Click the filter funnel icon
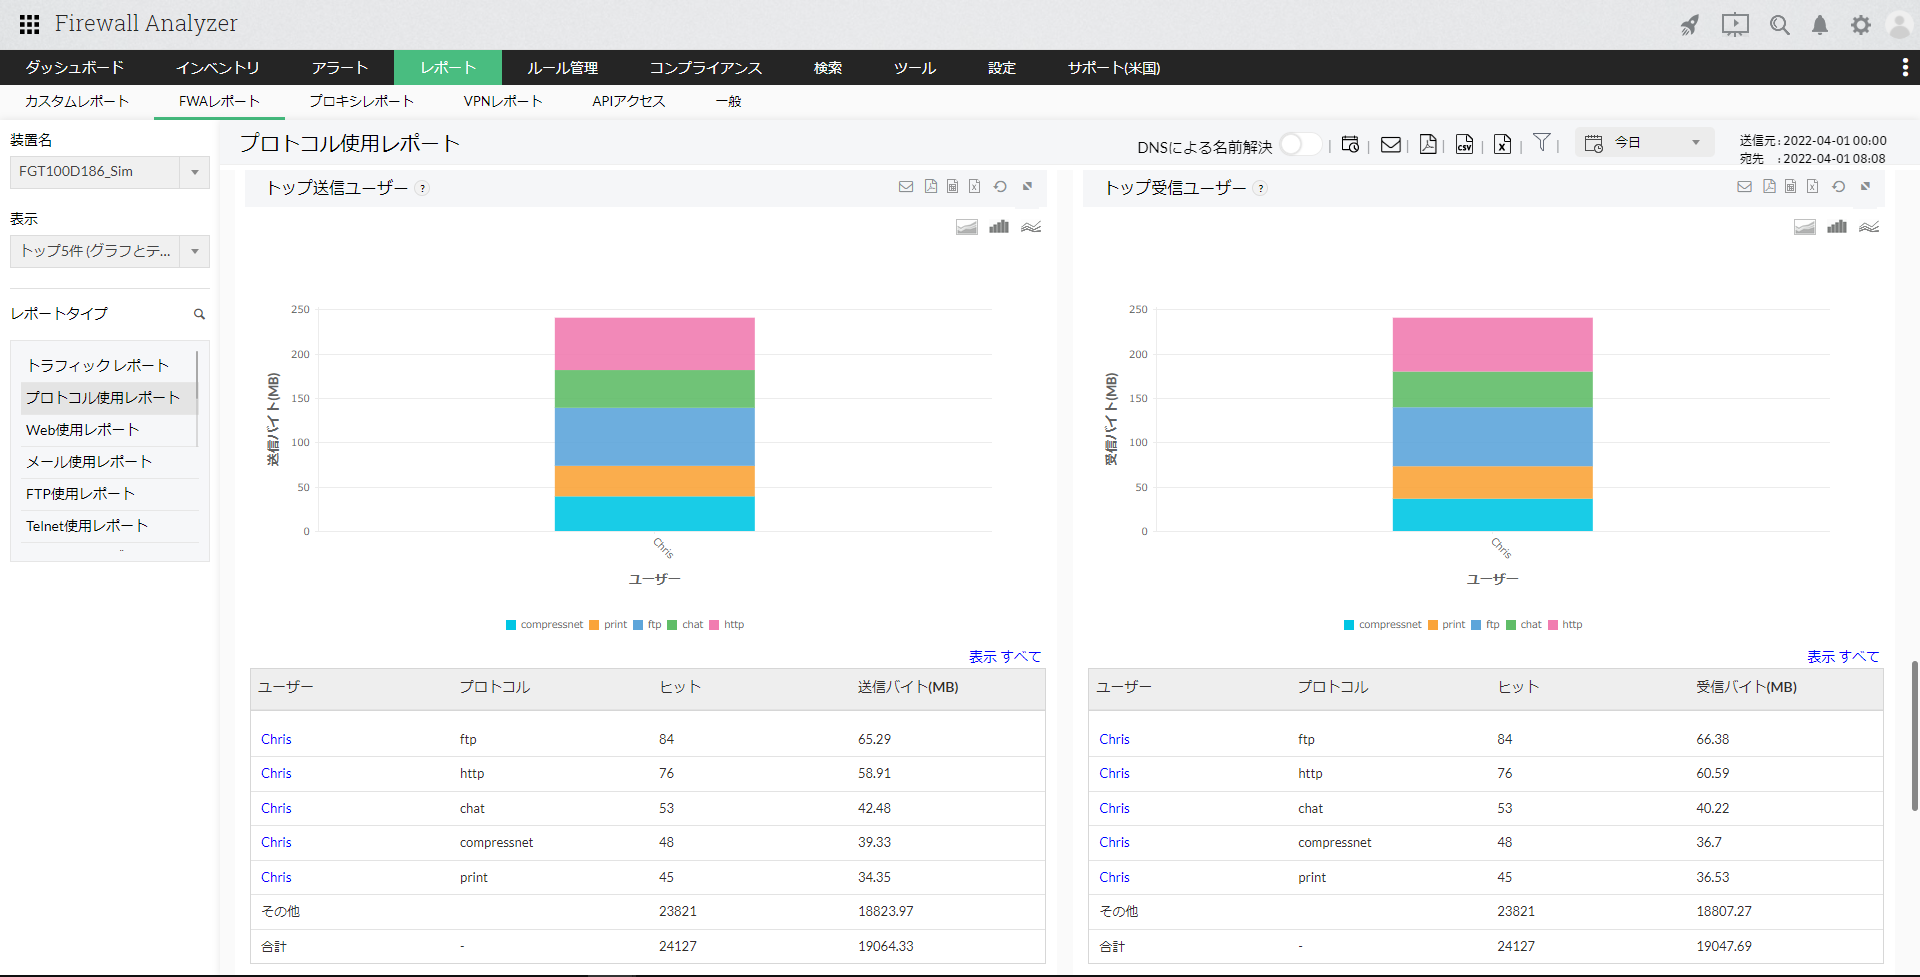 pyautogui.click(x=1542, y=143)
